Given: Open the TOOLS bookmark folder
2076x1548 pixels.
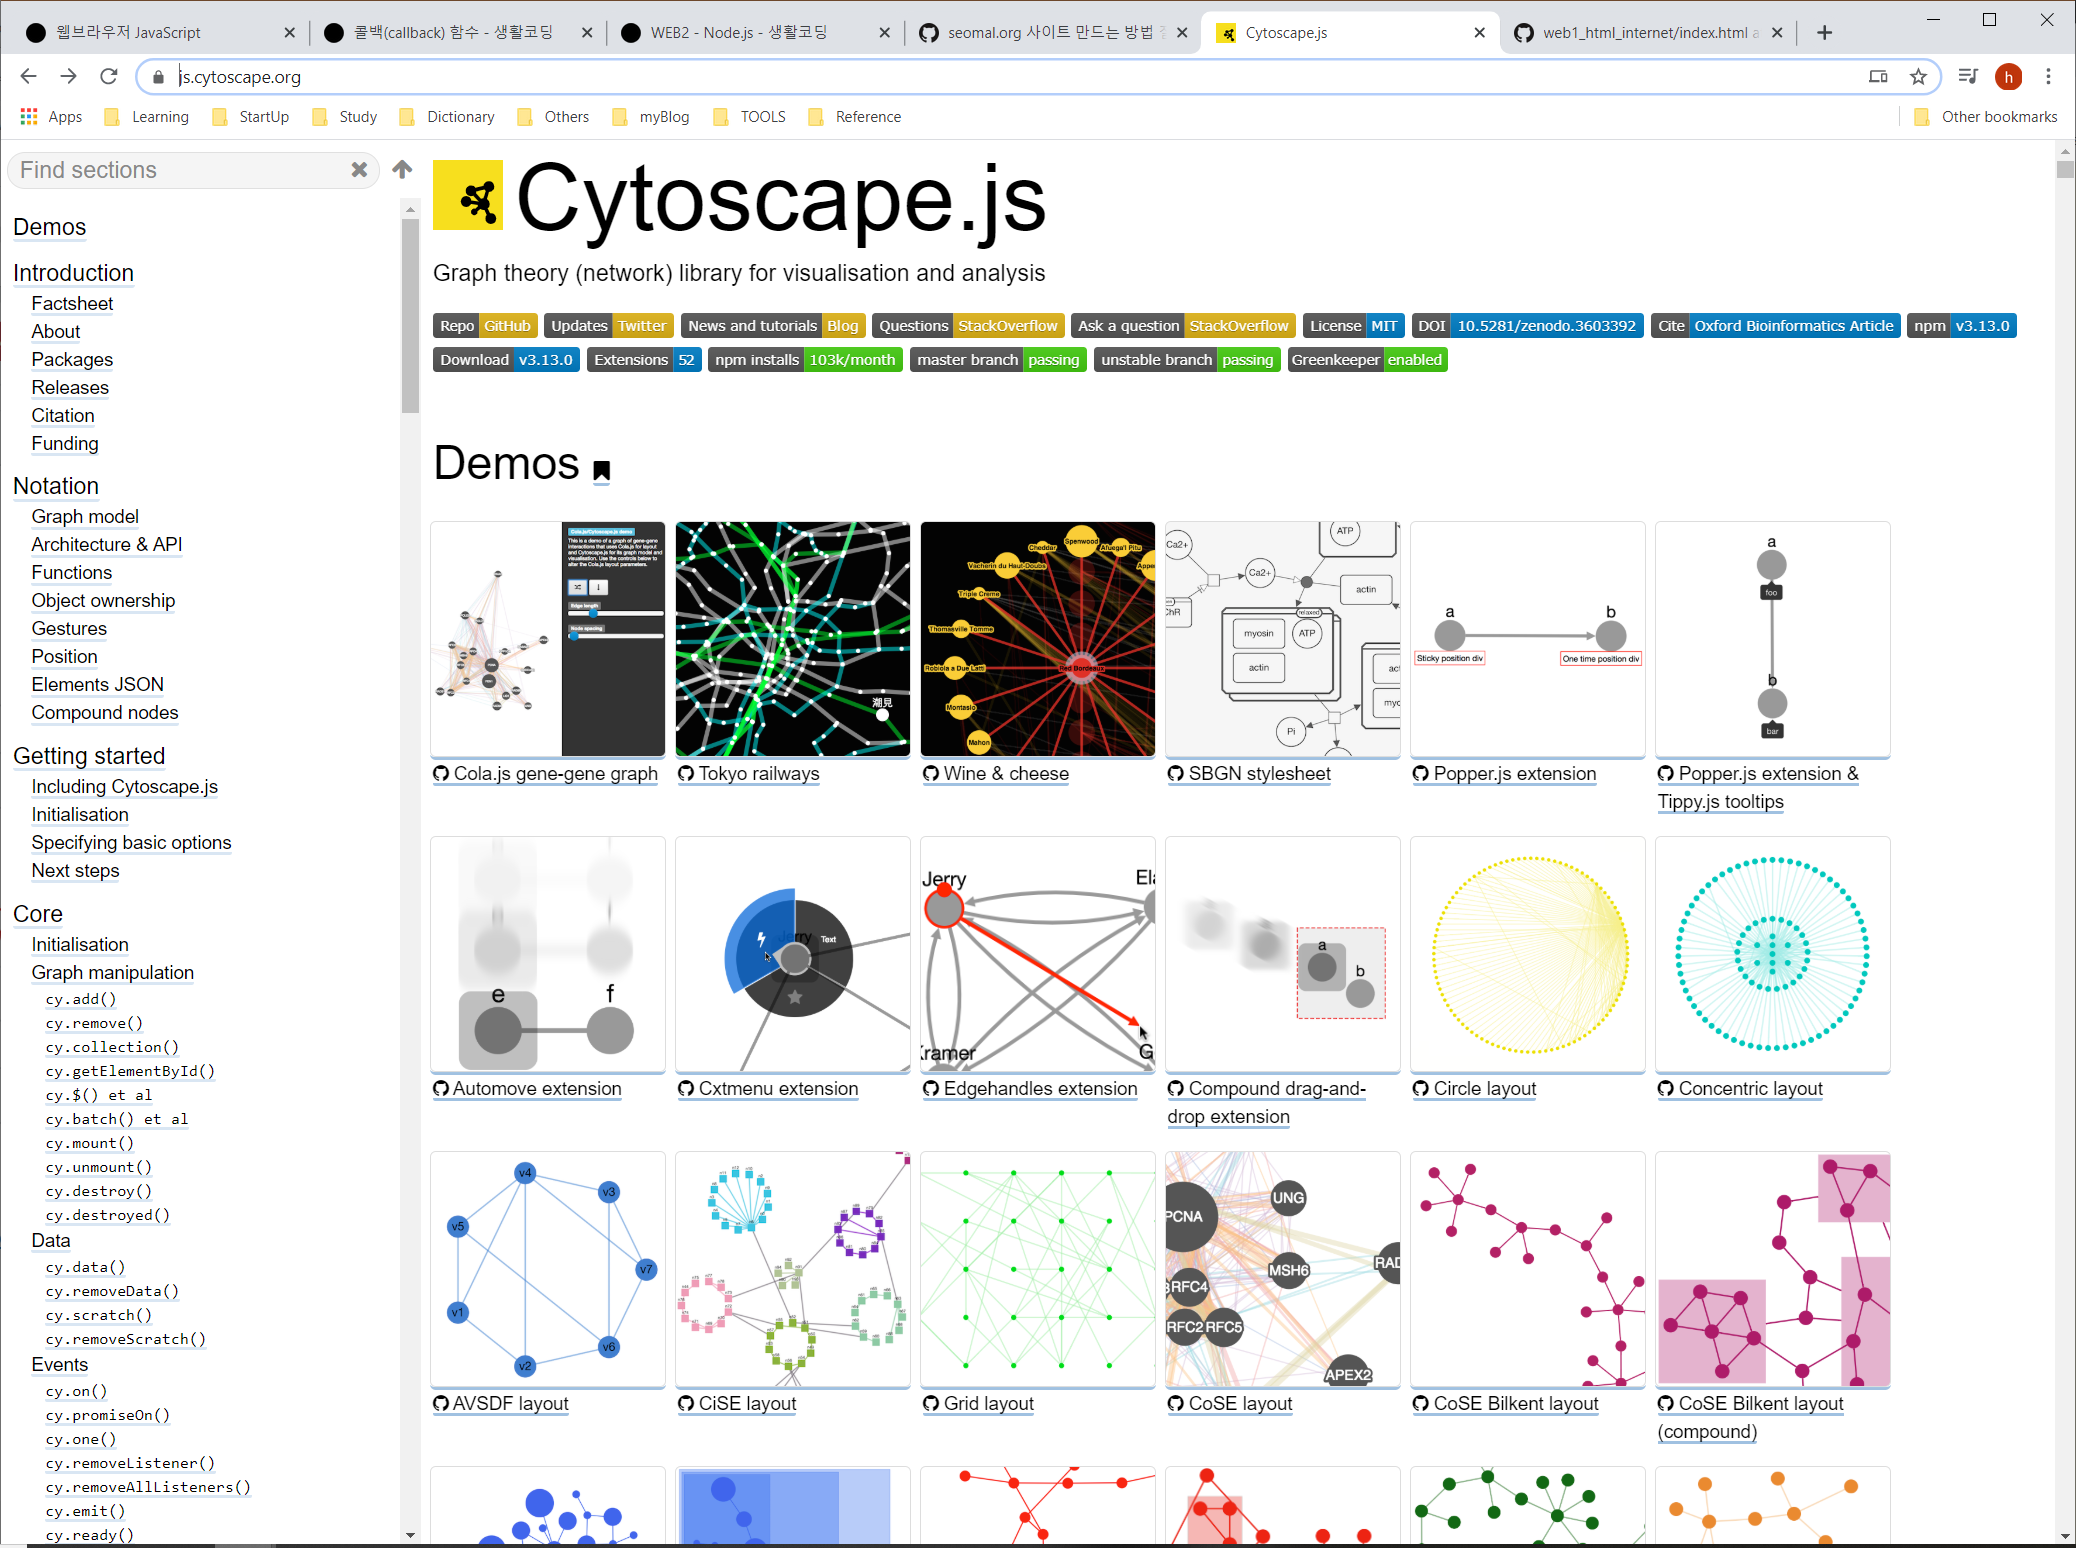Looking at the screenshot, I should 750,117.
